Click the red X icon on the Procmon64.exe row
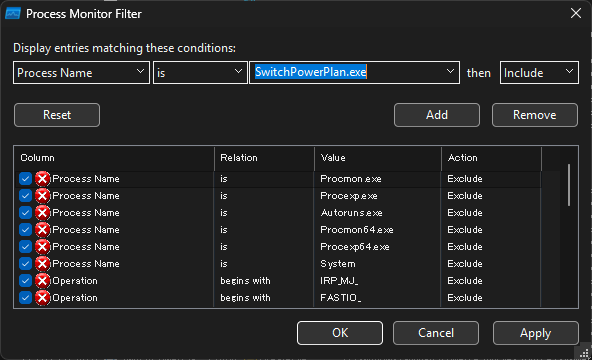The width and height of the screenshot is (592, 360). 42,229
